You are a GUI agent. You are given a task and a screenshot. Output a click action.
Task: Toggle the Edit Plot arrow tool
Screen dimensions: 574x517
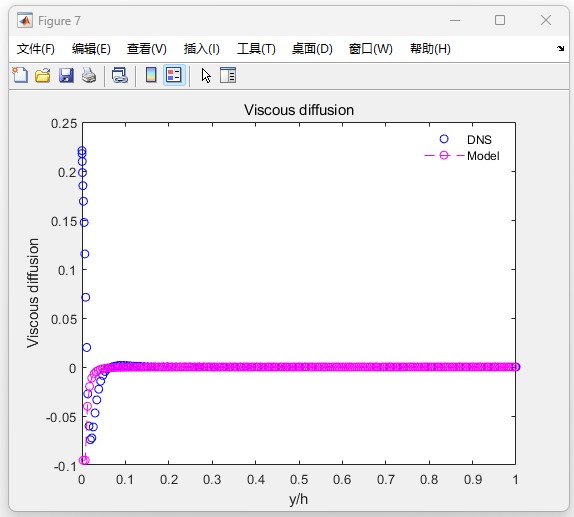click(x=206, y=75)
